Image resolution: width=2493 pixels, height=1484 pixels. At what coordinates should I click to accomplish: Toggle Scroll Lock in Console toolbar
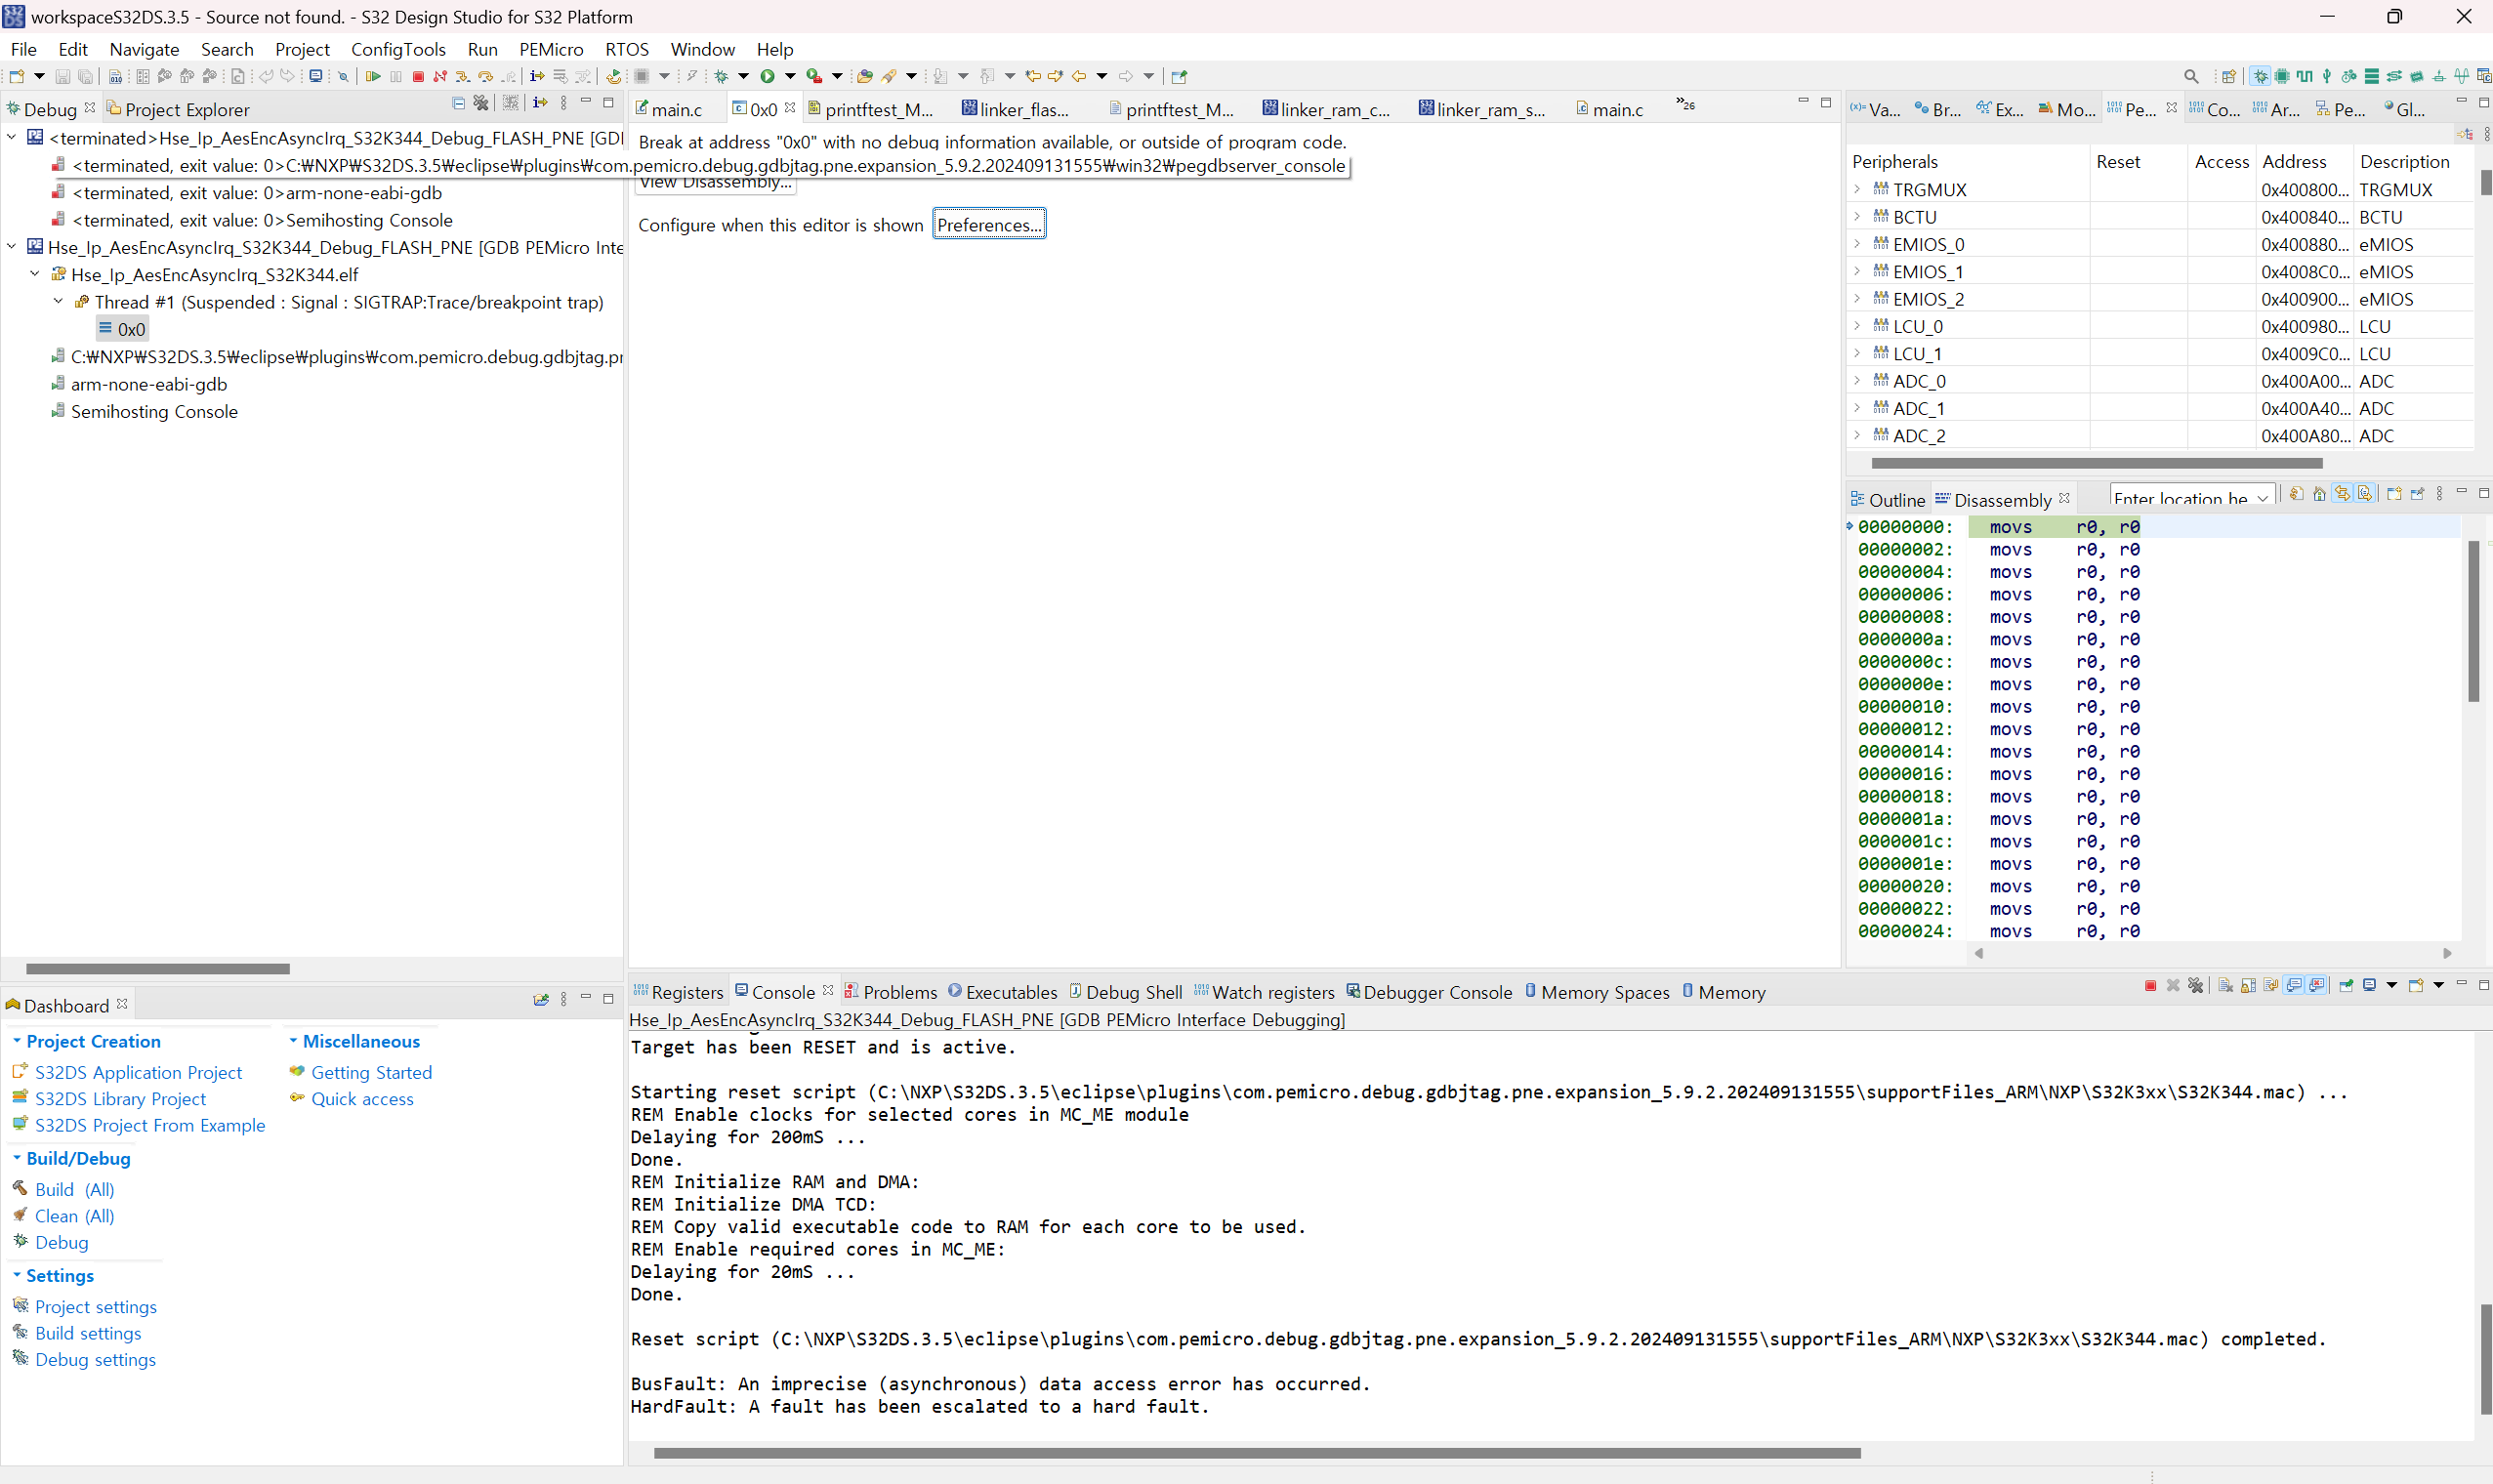point(2248,986)
